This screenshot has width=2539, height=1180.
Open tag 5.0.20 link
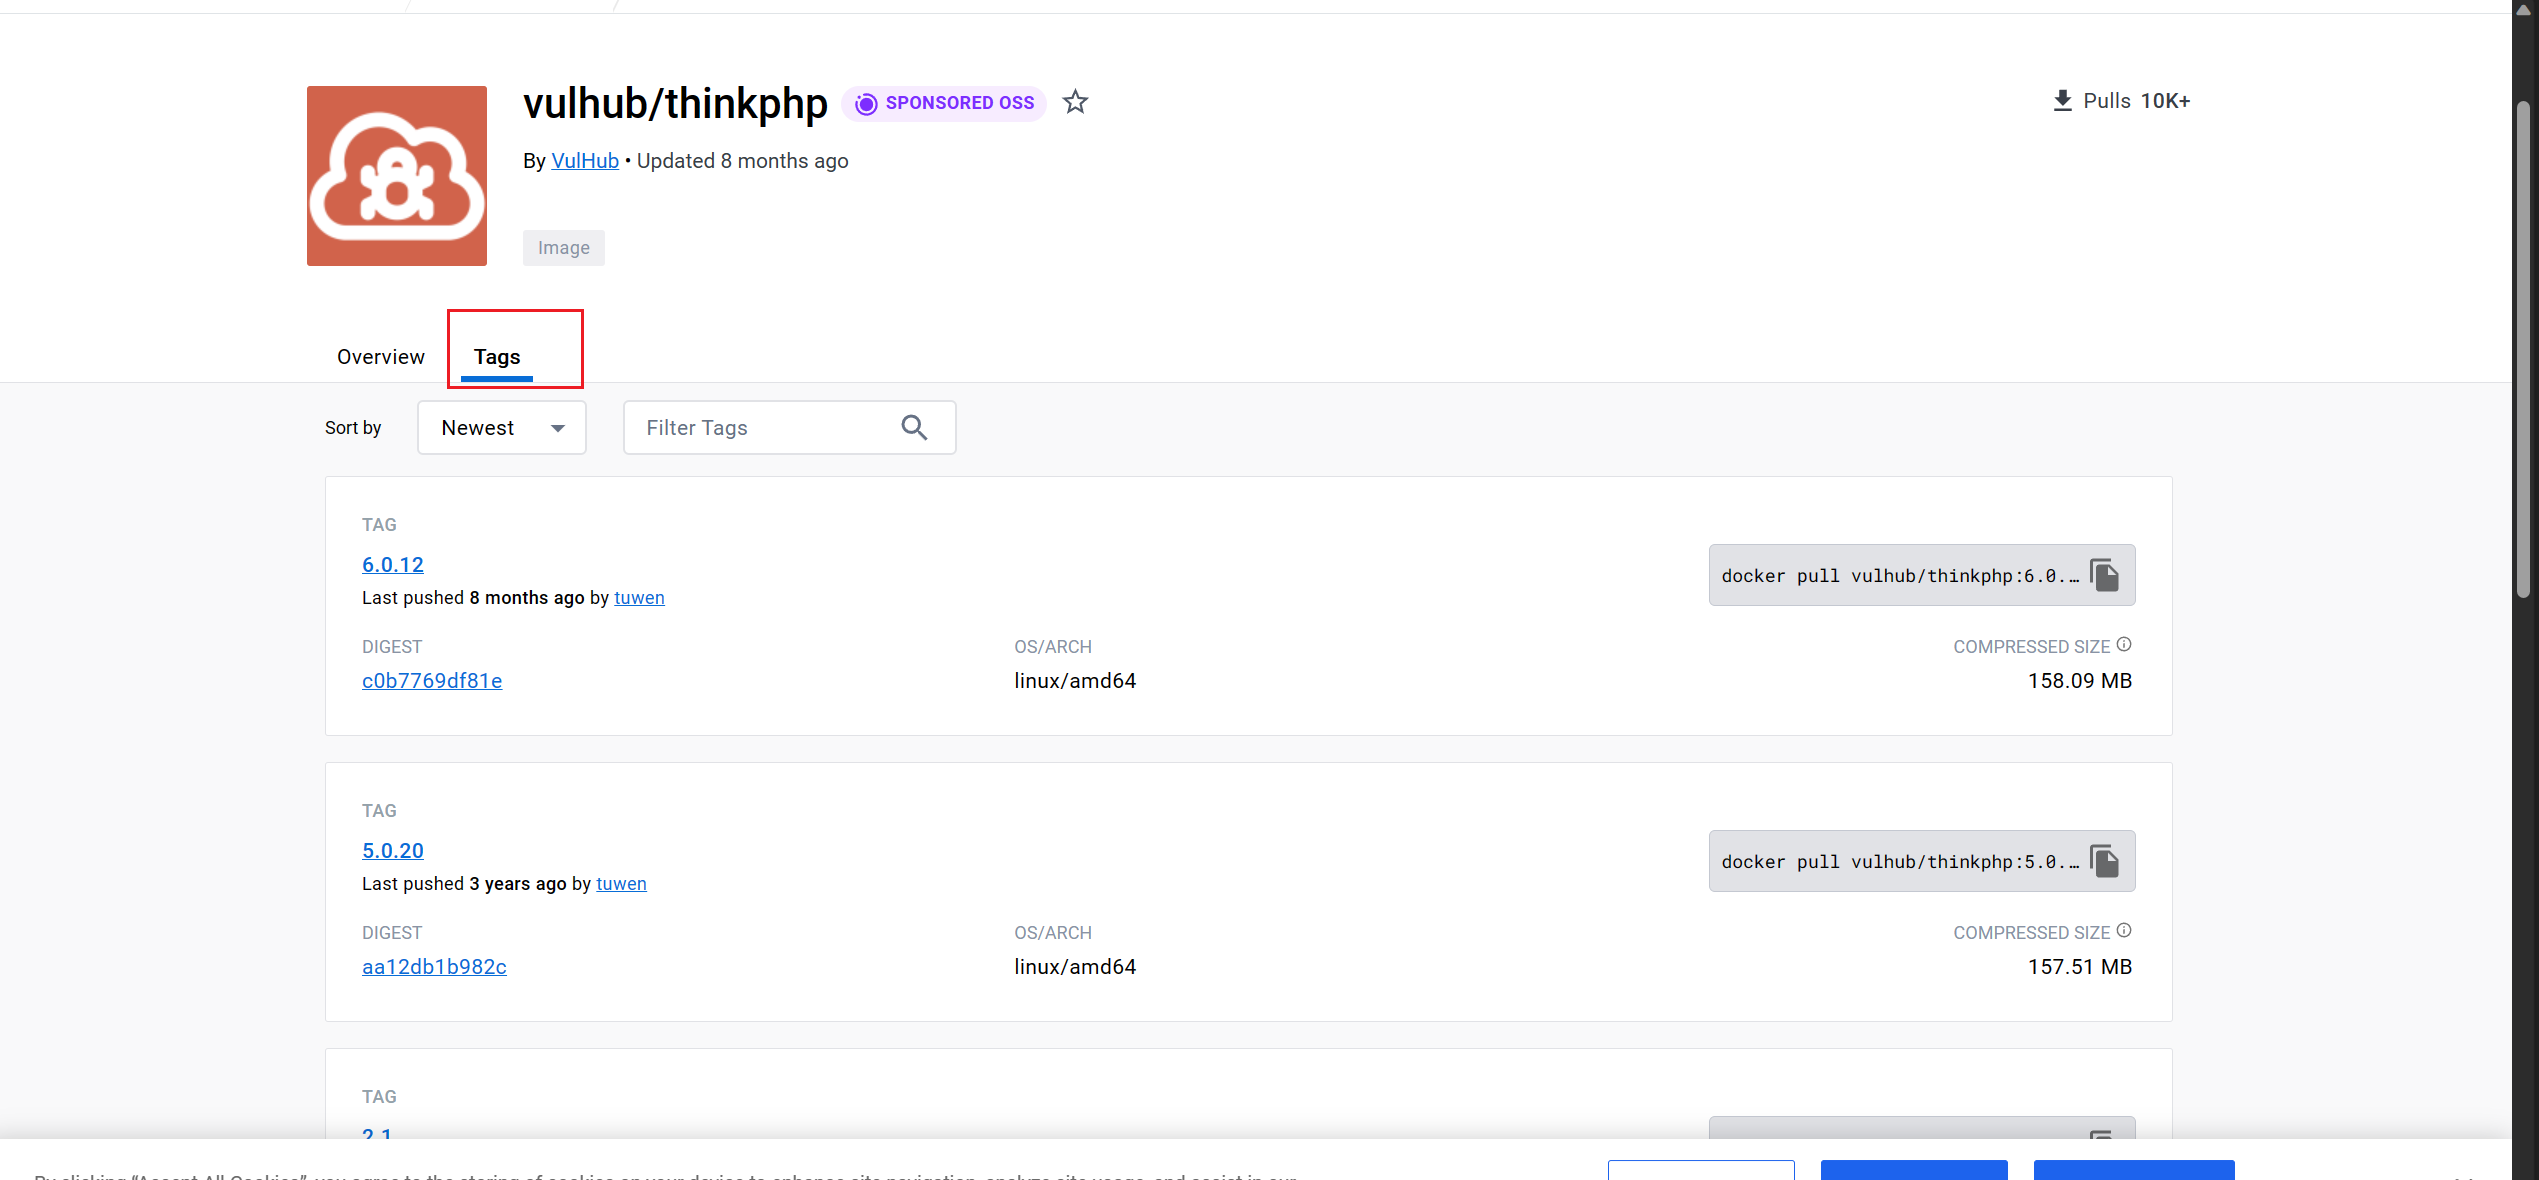[x=393, y=851]
